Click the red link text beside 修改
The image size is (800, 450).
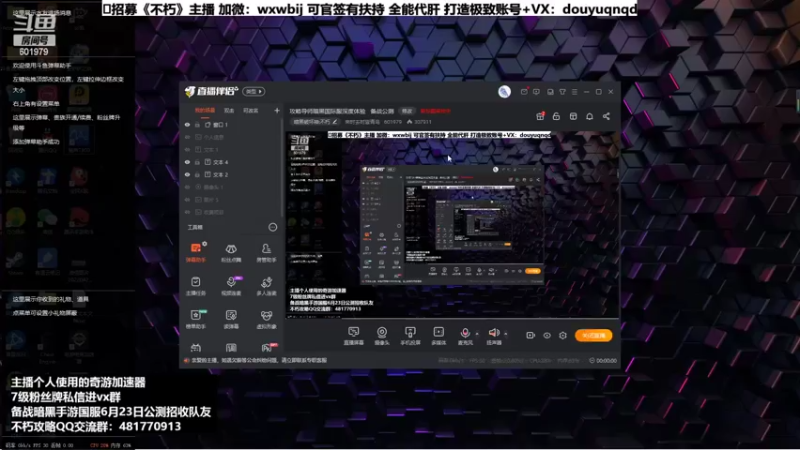435,111
